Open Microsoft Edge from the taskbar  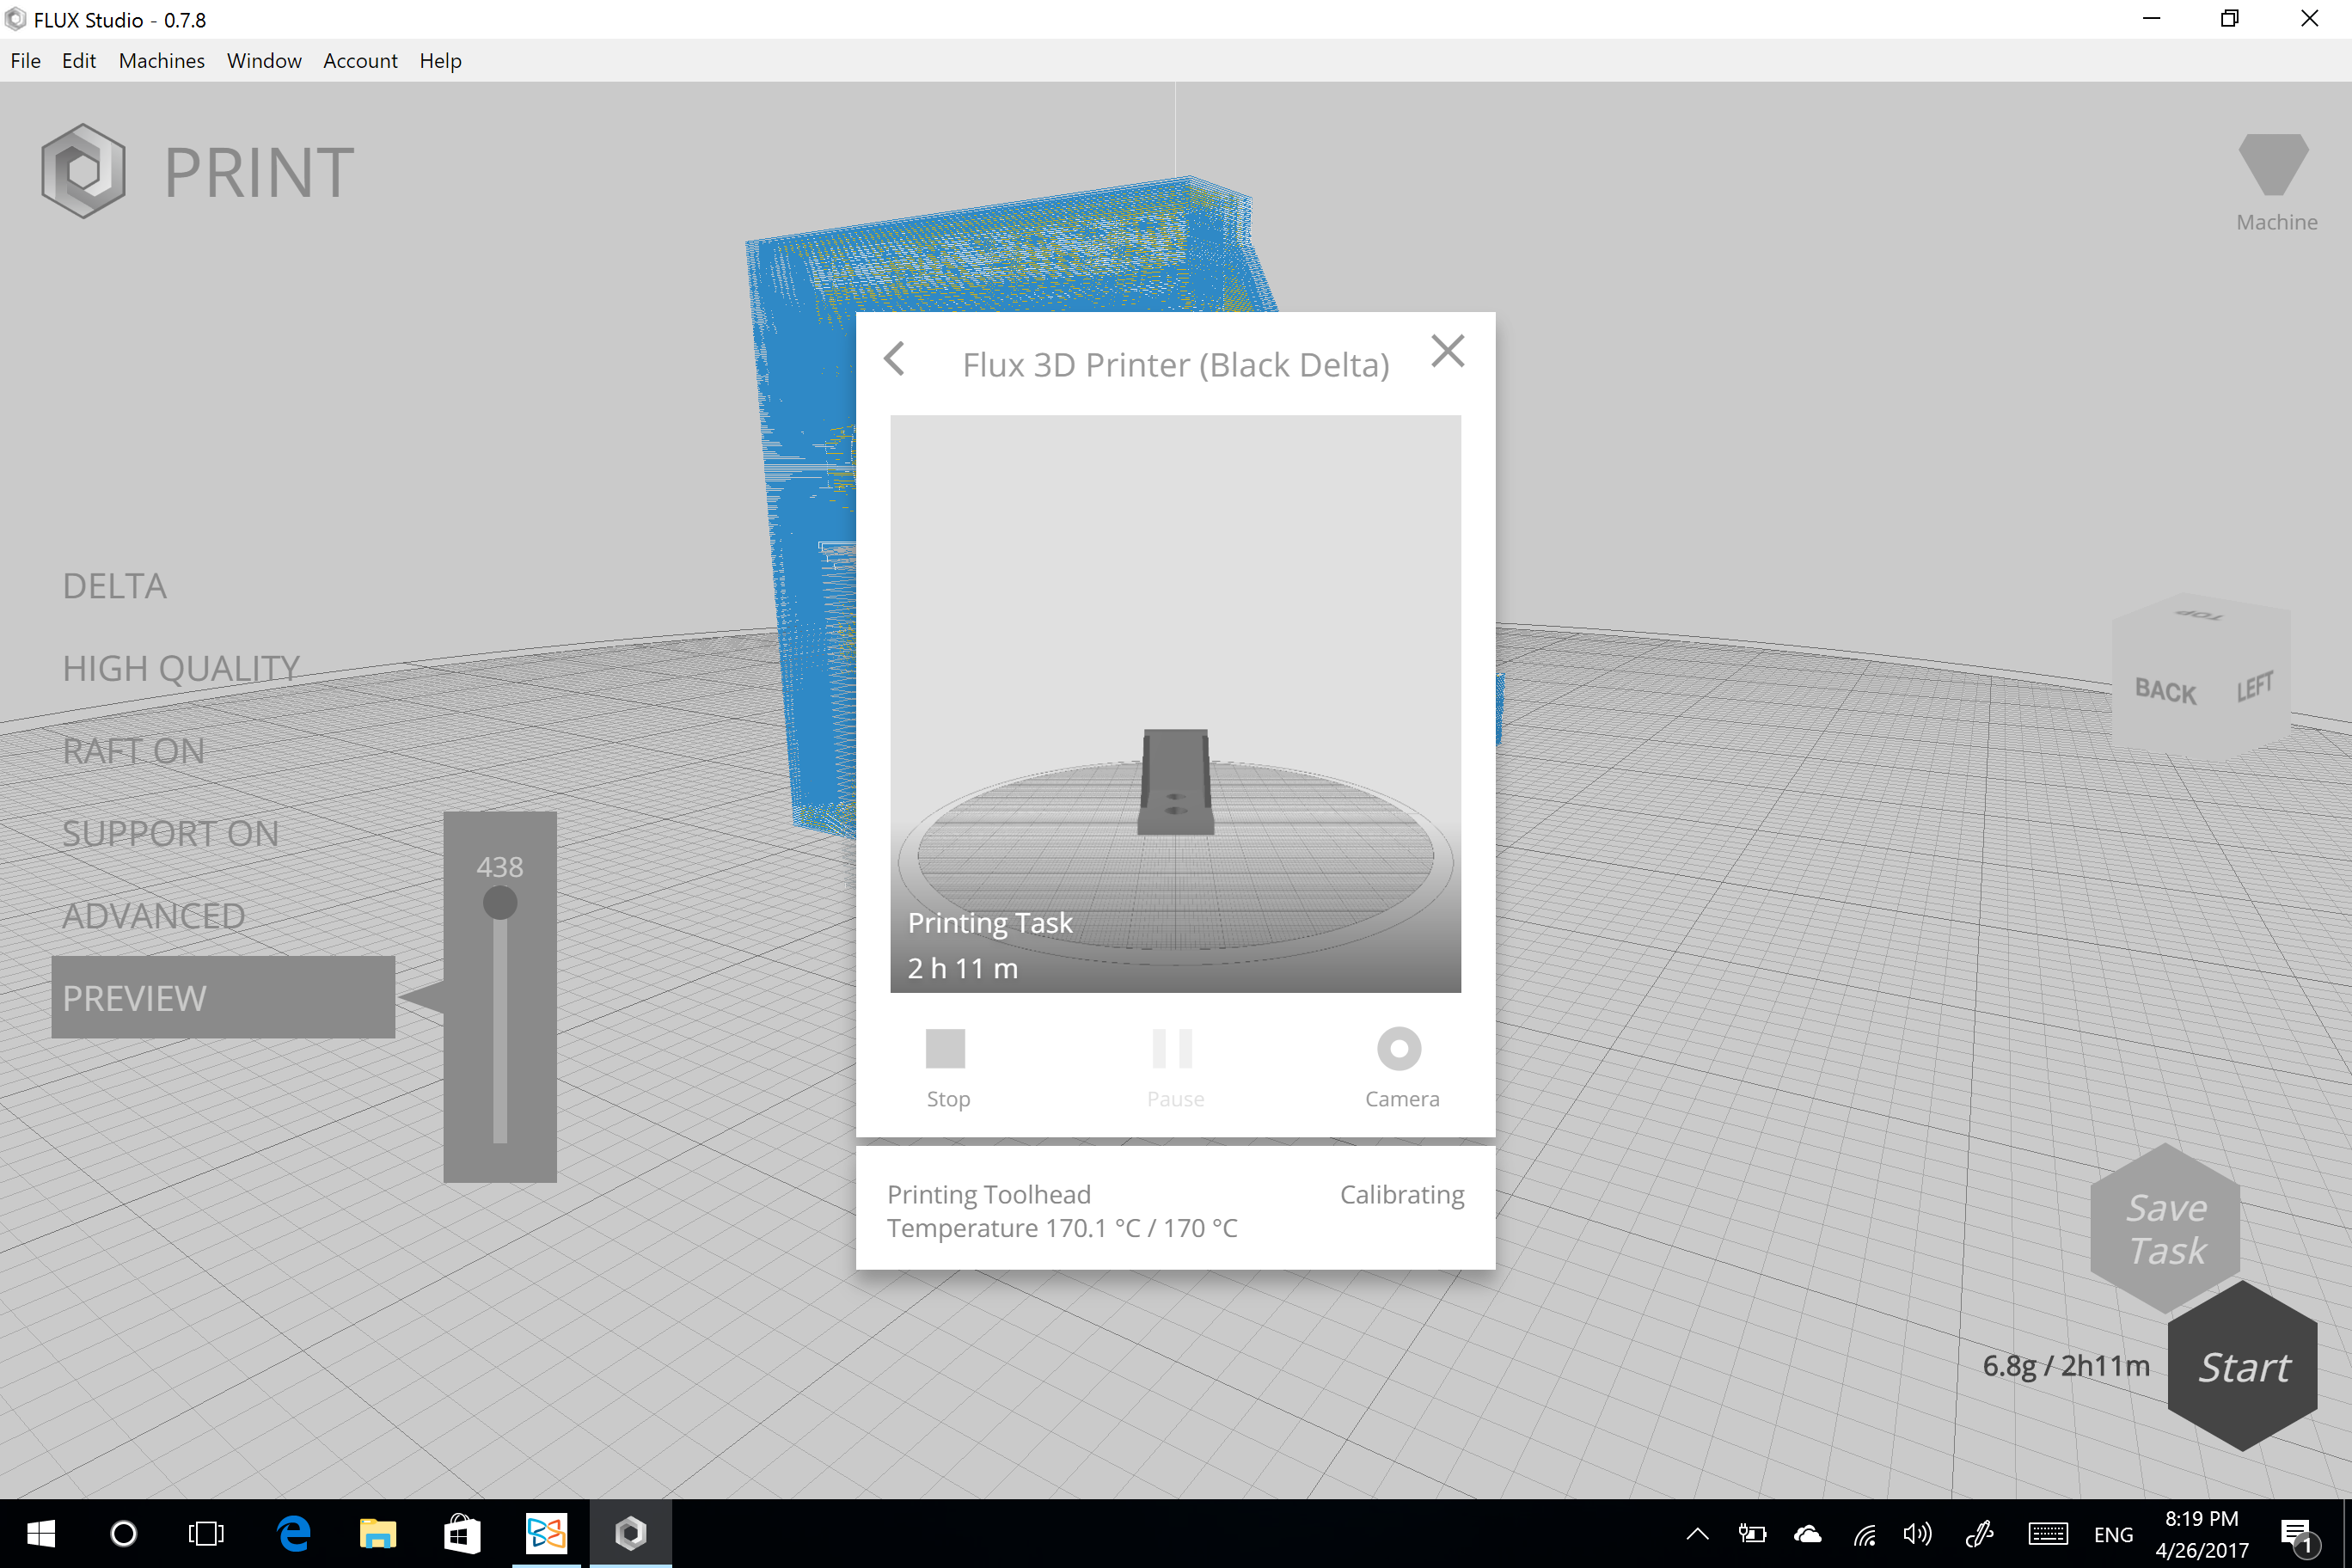[294, 1533]
